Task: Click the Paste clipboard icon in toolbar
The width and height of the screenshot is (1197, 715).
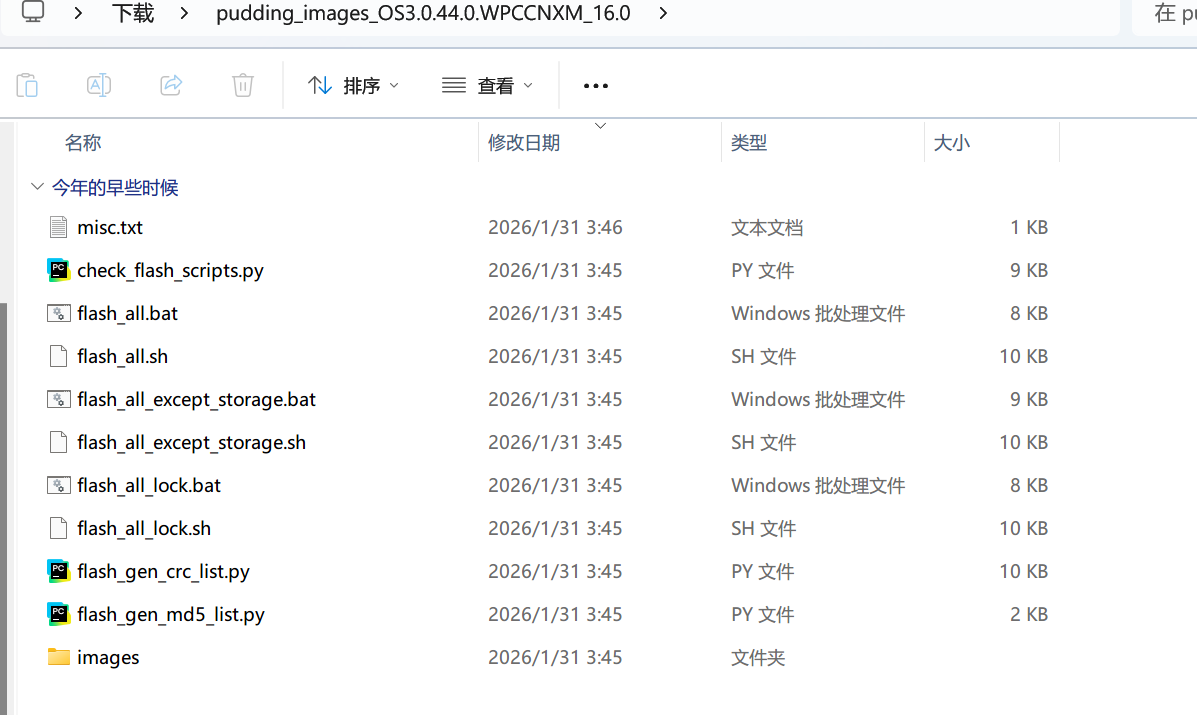Action: [x=27, y=86]
